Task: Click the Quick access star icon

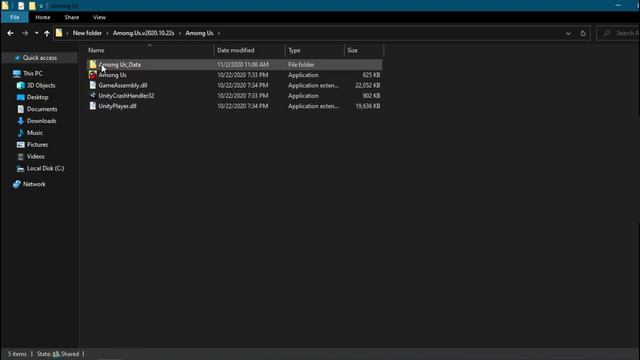Action: point(17,58)
